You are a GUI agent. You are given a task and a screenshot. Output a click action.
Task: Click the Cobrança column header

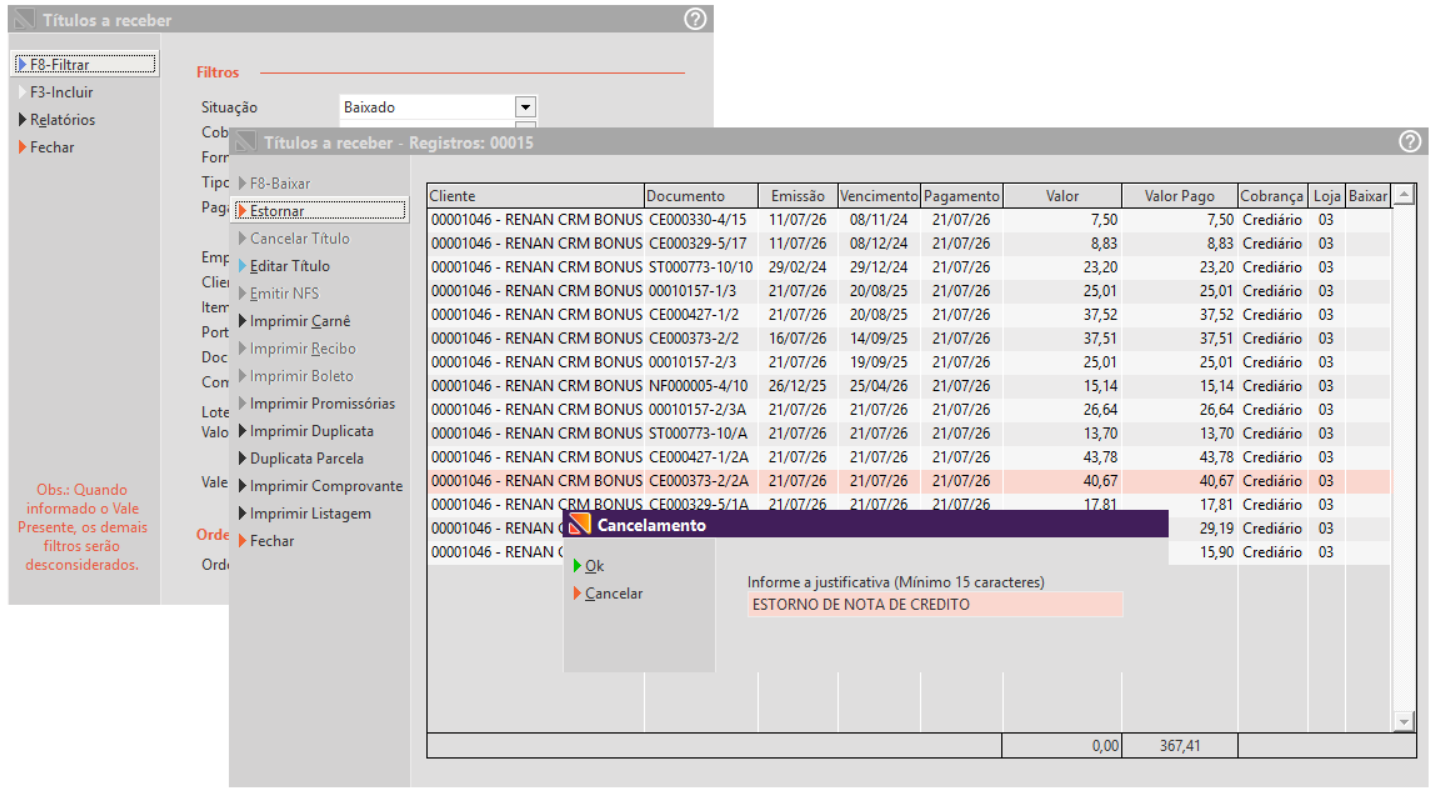1272,196
